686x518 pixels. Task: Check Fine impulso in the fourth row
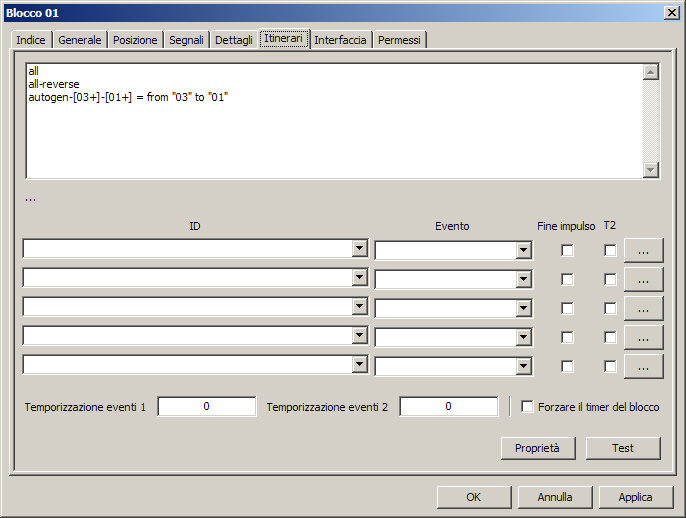tap(567, 338)
